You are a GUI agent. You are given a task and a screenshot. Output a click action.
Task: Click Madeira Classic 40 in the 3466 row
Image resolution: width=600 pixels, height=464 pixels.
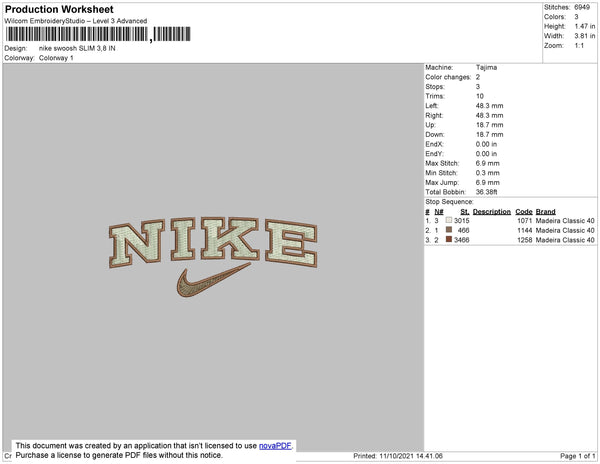click(x=565, y=240)
